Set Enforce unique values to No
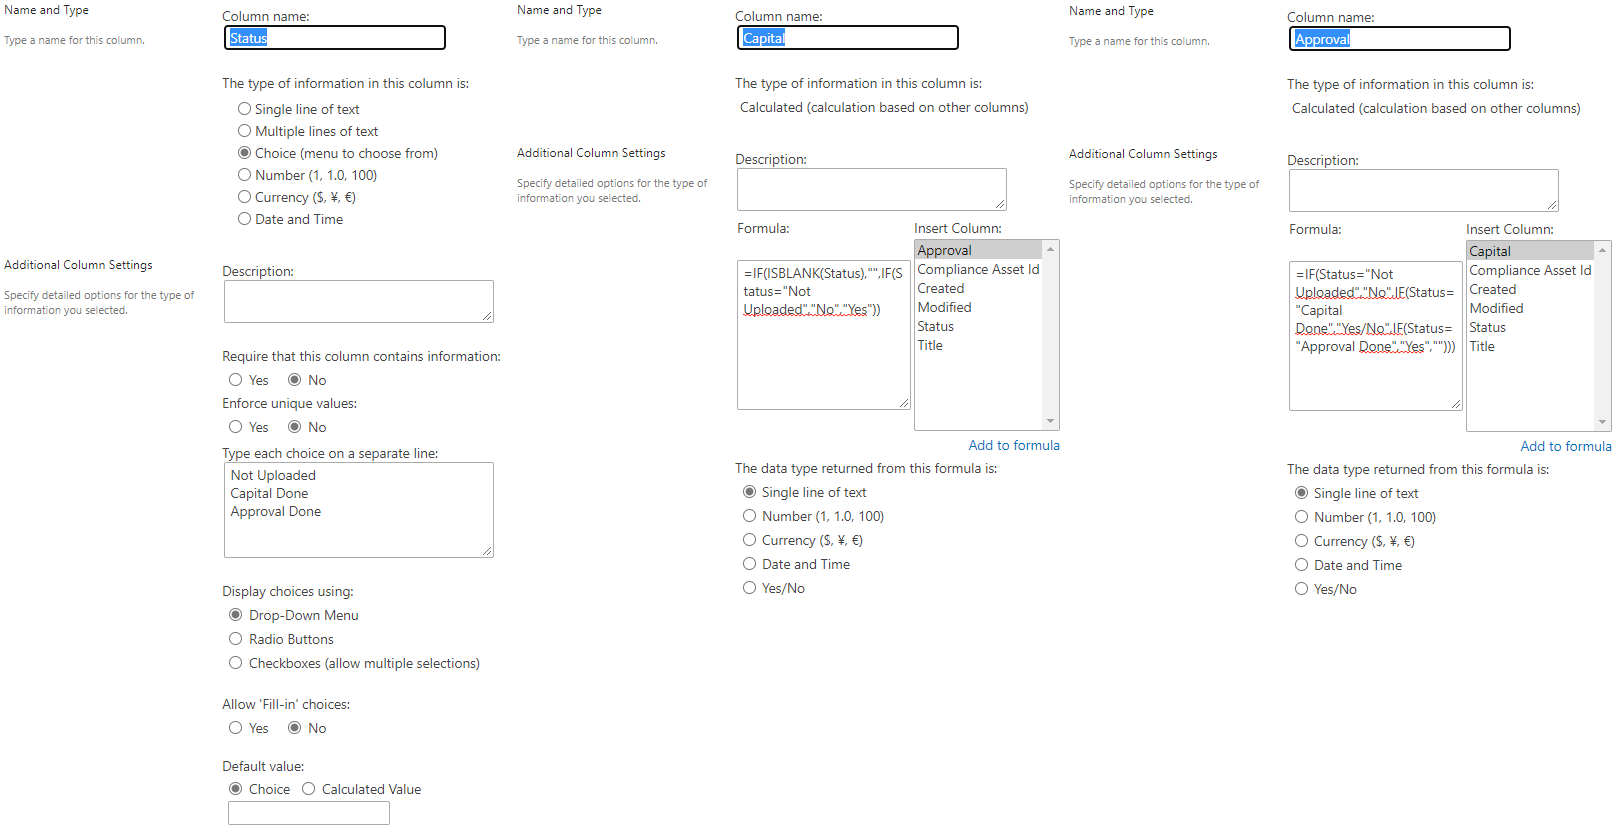 point(294,427)
